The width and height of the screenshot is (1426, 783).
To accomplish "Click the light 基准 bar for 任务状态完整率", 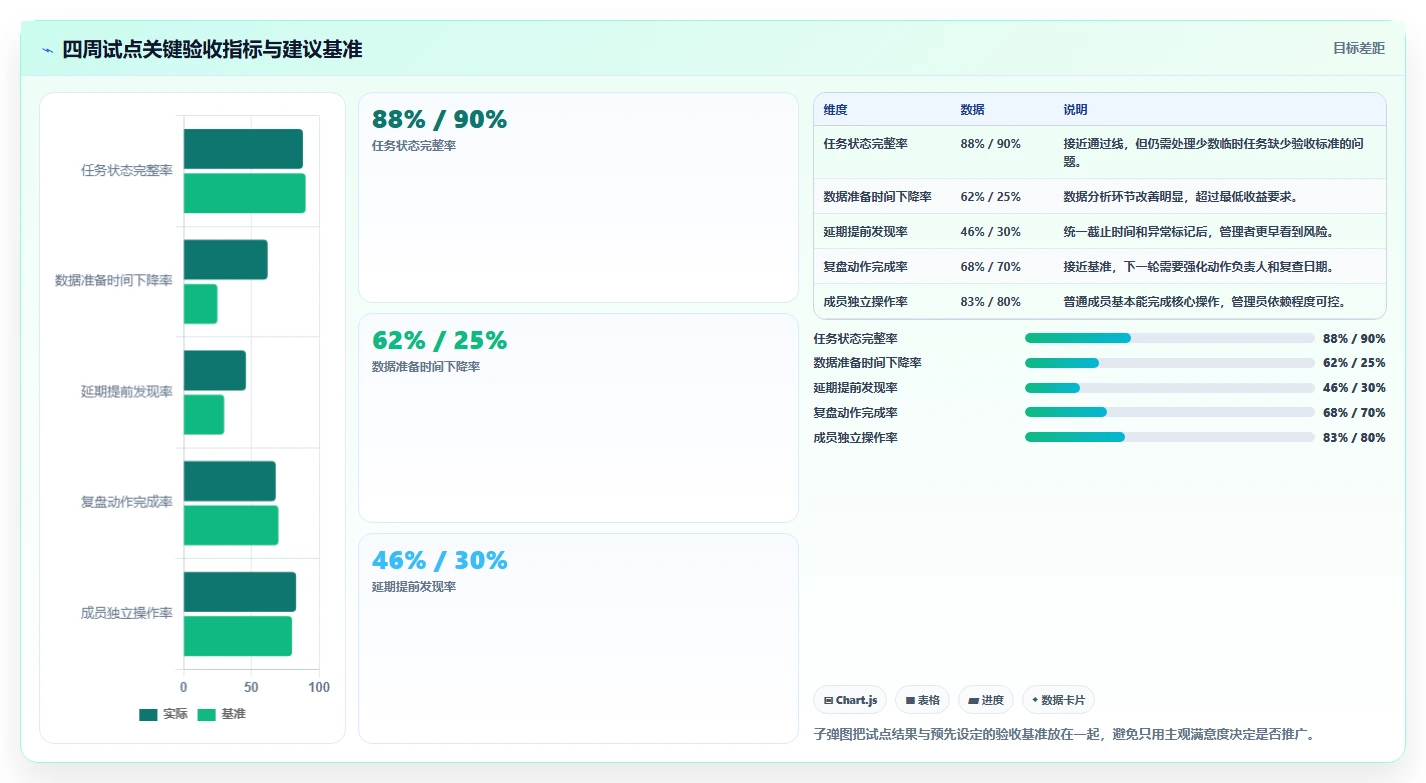I will pos(244,193).
